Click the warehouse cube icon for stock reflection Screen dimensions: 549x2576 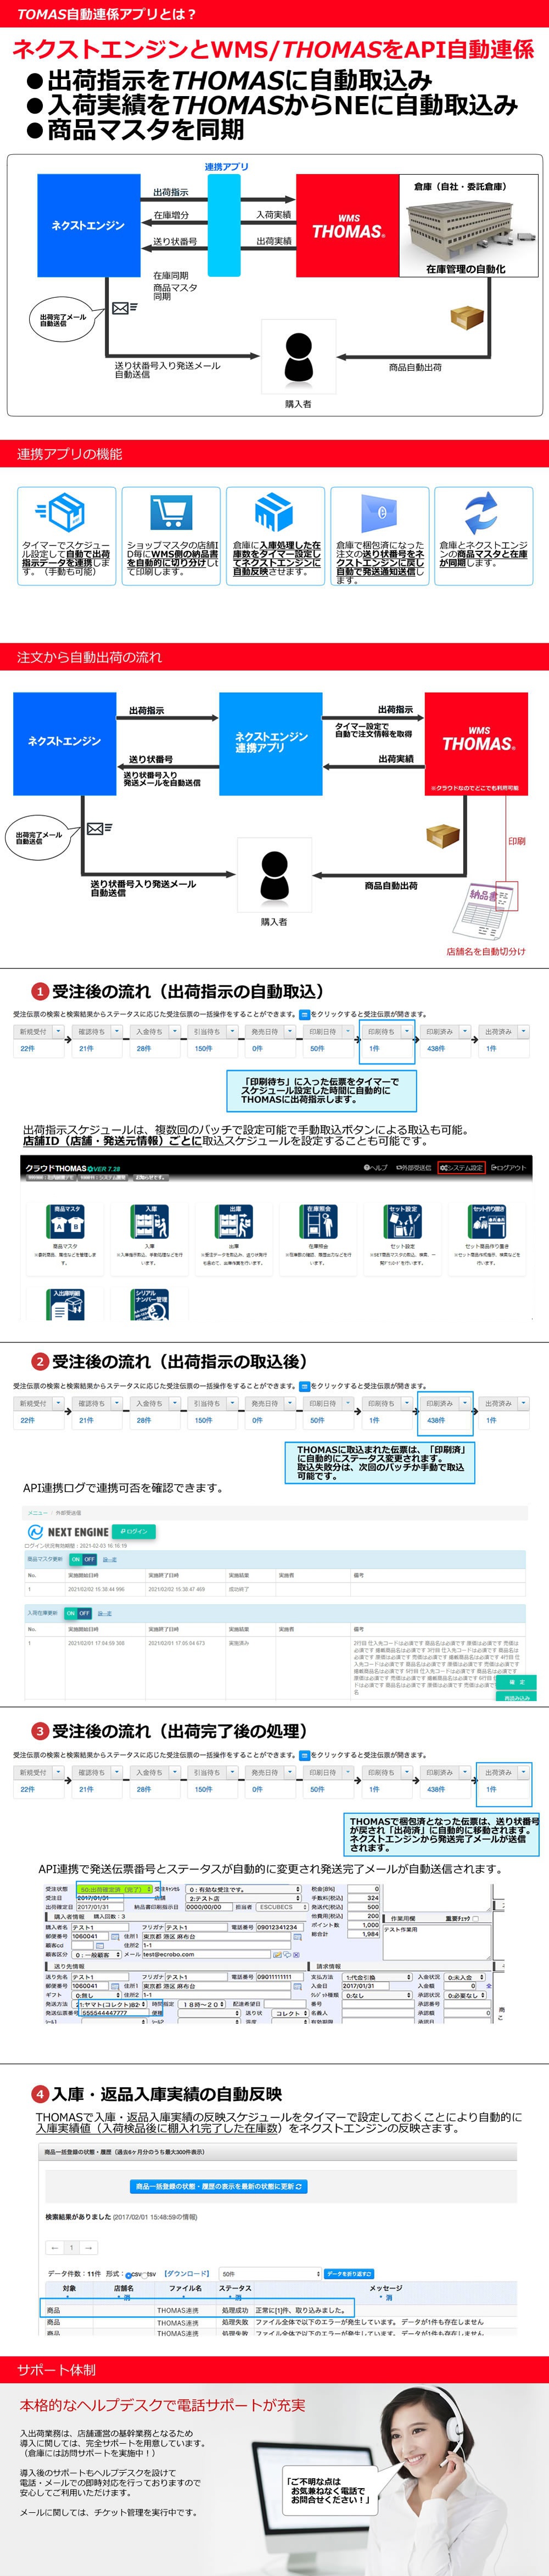[274, 512]
